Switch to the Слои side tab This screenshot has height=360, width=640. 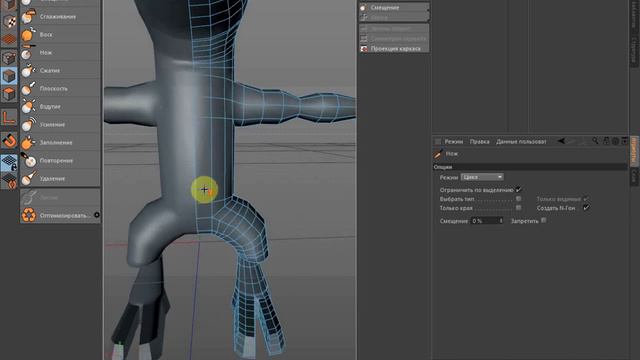(x=634, y=176)
